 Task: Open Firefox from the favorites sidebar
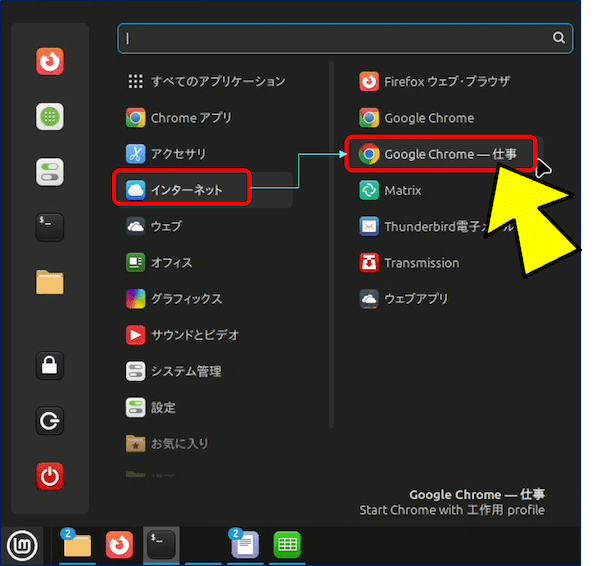pyautogui.click(x=50, y=62)
